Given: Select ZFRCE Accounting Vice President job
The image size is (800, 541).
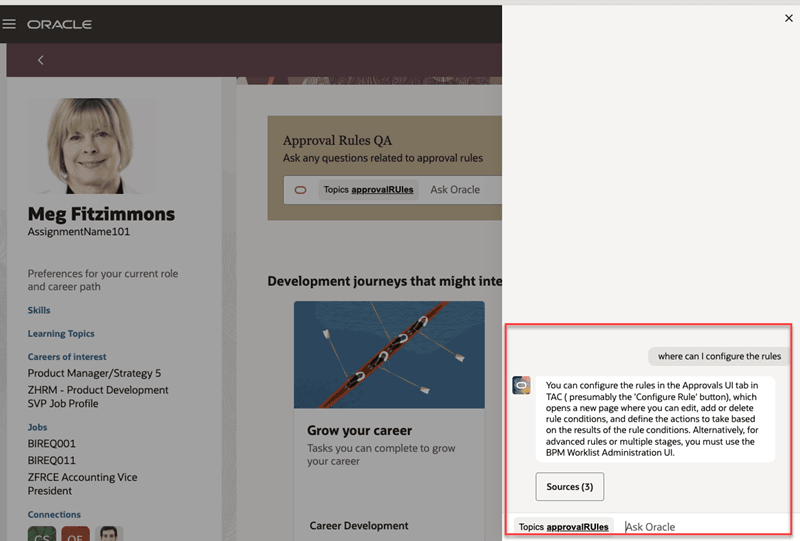Looking at the screenshot, I should pyautogui.click(x=82, y=484).
